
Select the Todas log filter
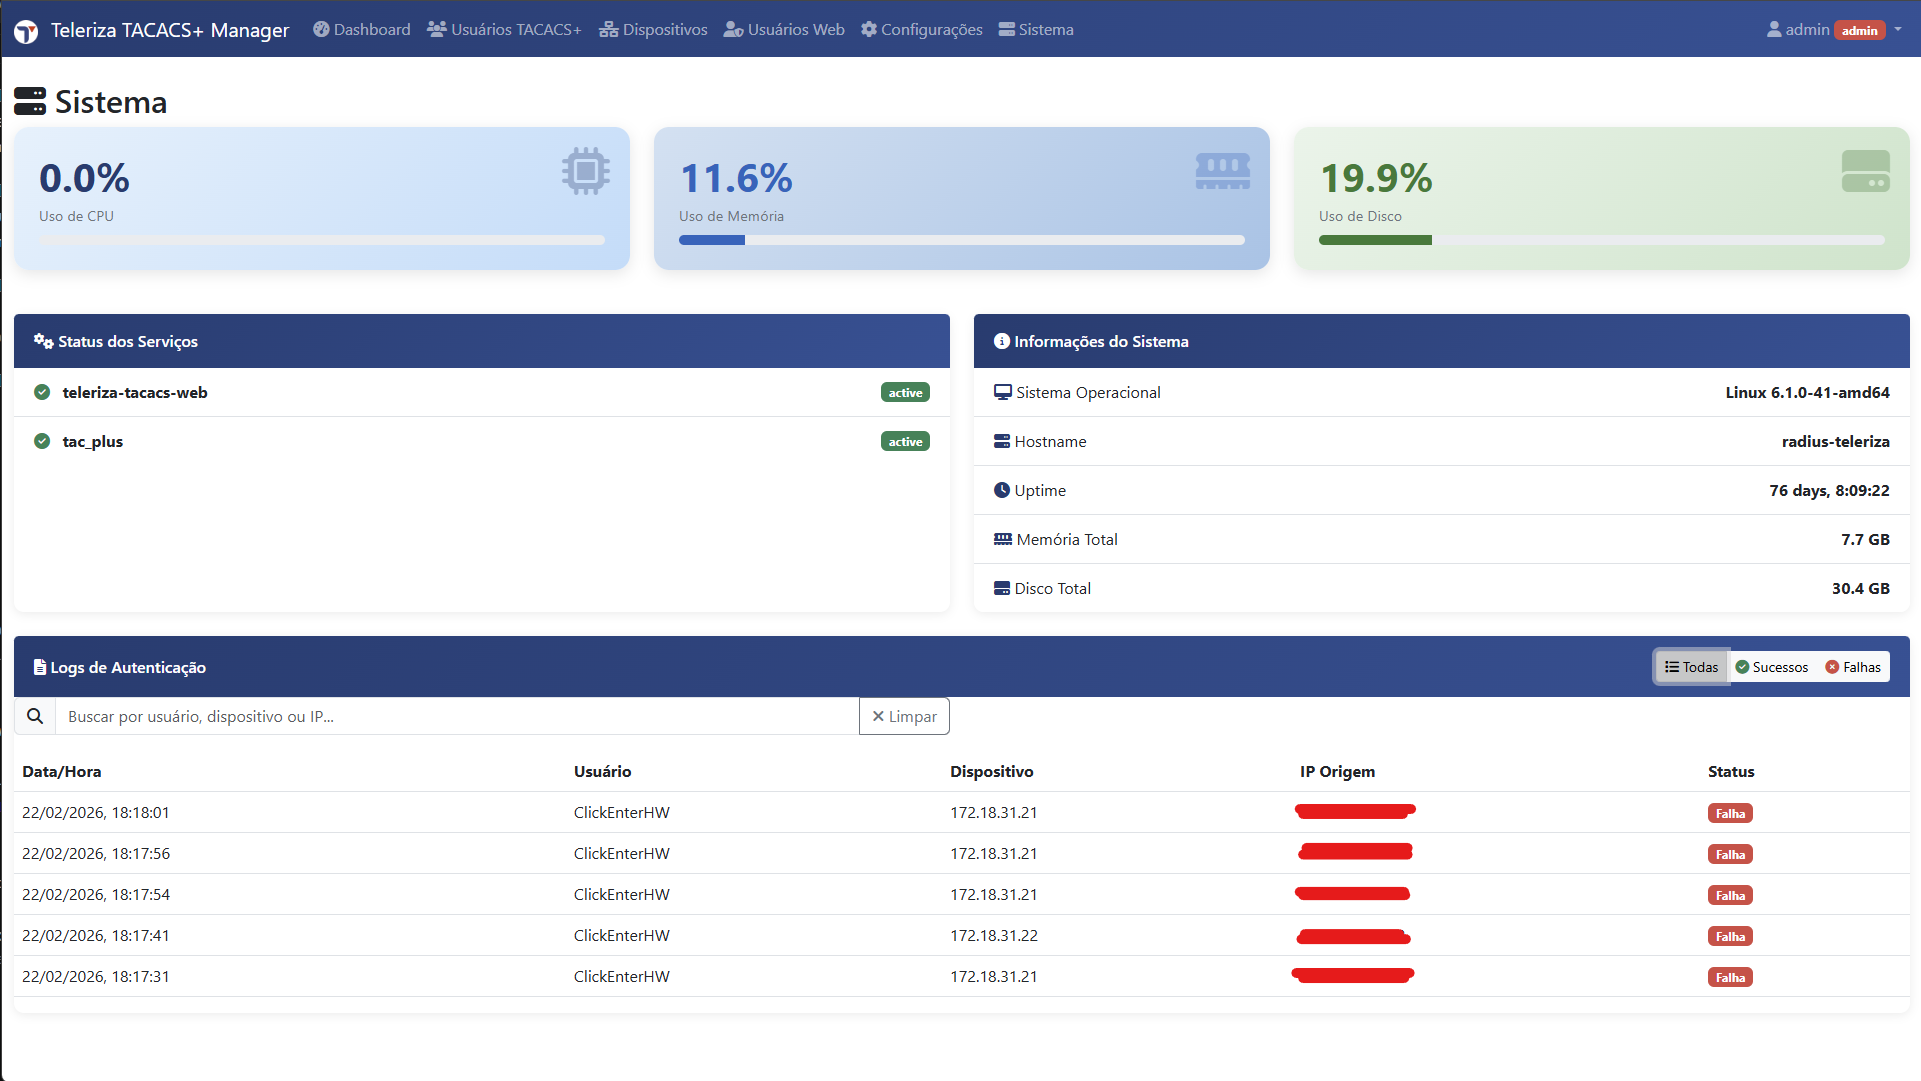coord(1691,667)
